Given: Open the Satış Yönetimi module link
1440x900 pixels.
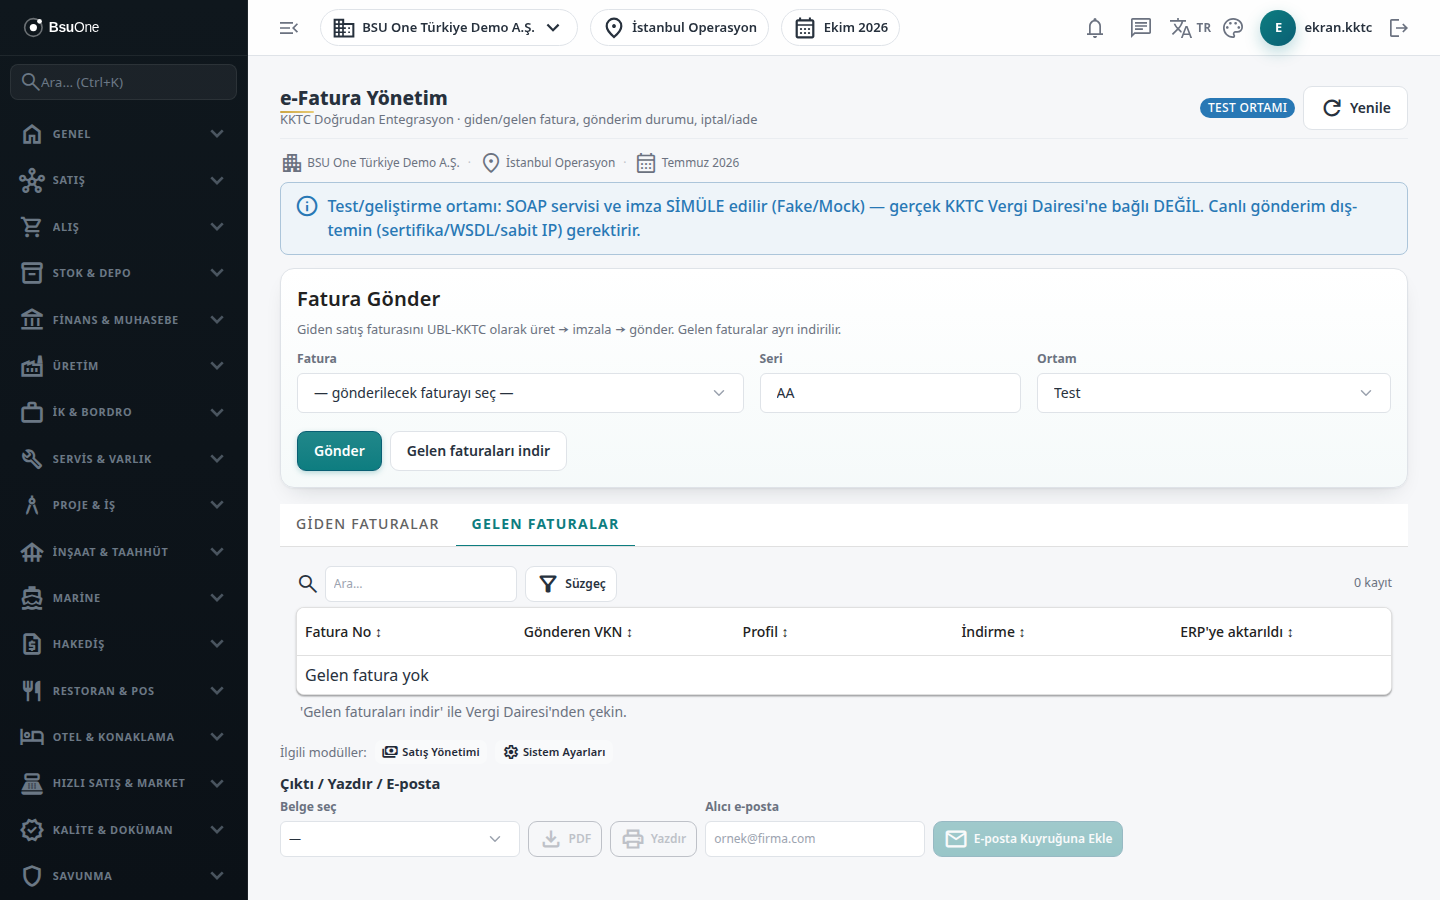Looking at the screenshot, I should pyautogui.click(x=431, y=752).
